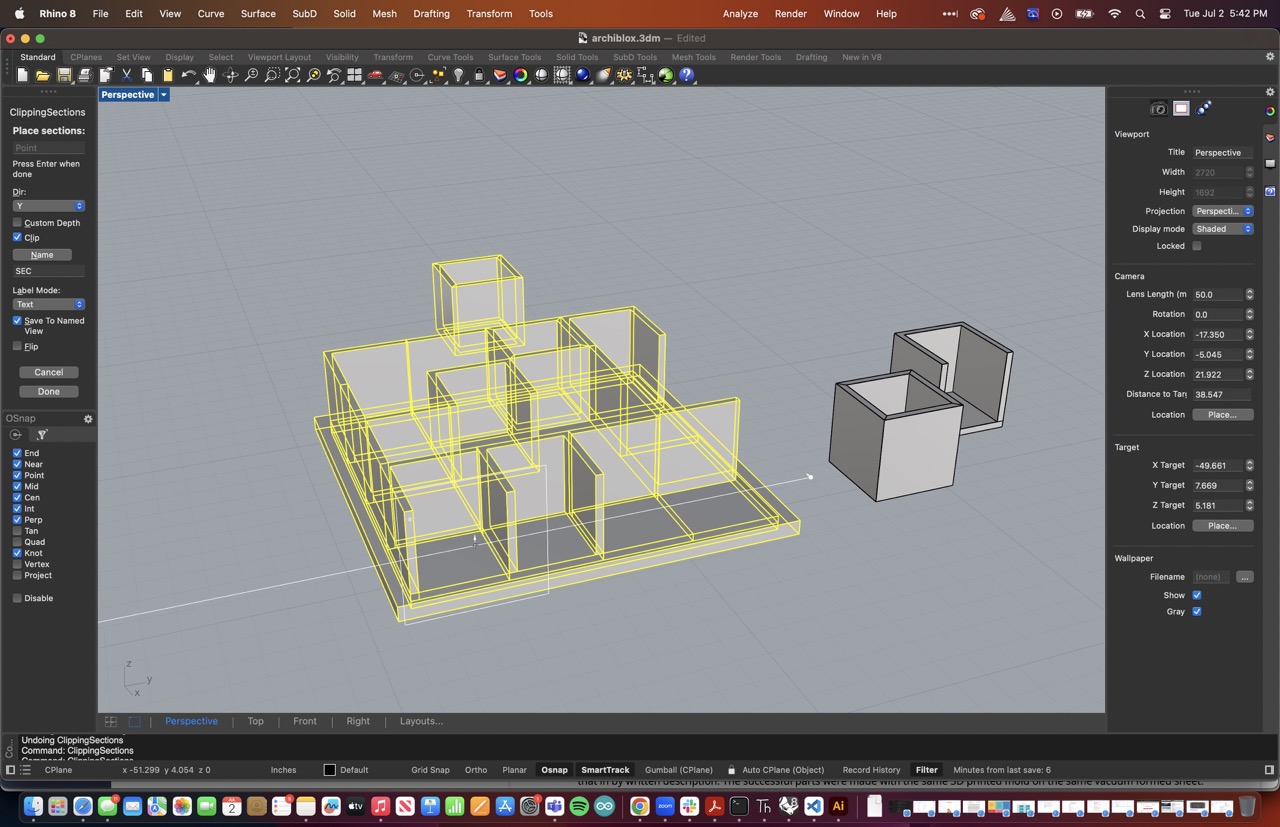The width and height of the screenshot is (1280, 827).
Task: Click the X Target stepper
Action: pyautogui.click(x=1249, y=466)
